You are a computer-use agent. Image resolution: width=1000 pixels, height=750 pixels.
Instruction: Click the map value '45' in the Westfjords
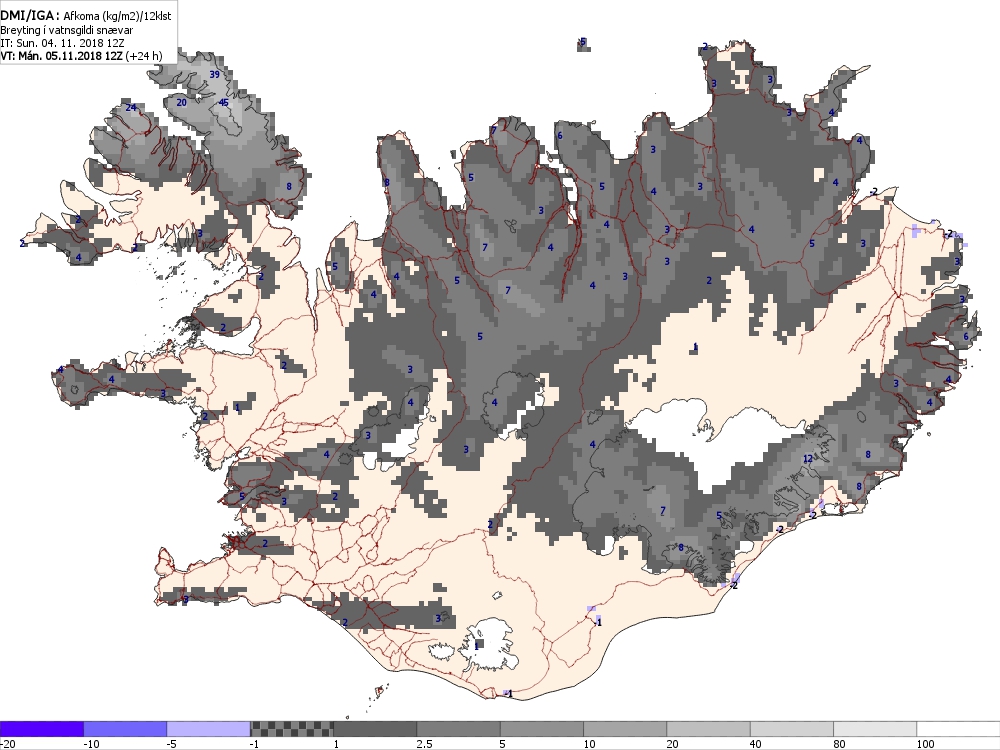click(223, 102)
